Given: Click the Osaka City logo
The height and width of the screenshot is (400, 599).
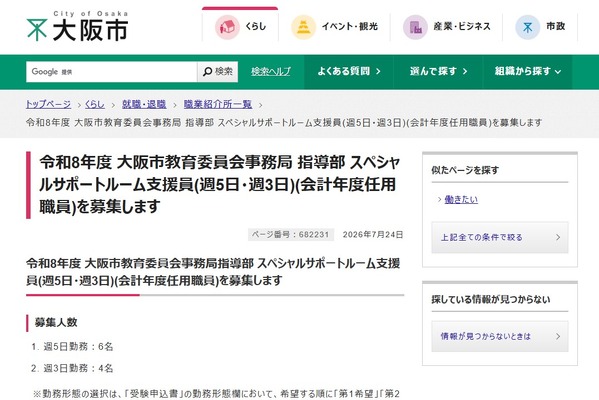Looking at the screenshot, I should coord(78,26).
